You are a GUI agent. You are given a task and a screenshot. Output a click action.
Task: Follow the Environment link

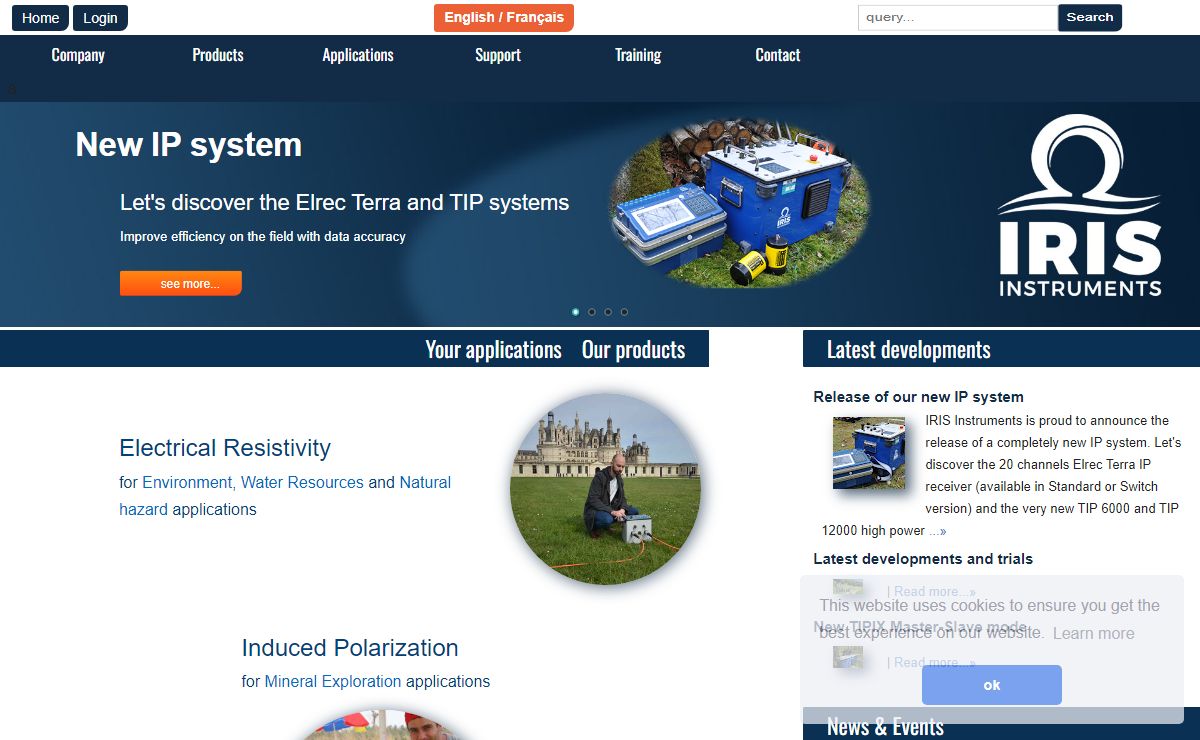coord(187,482)
